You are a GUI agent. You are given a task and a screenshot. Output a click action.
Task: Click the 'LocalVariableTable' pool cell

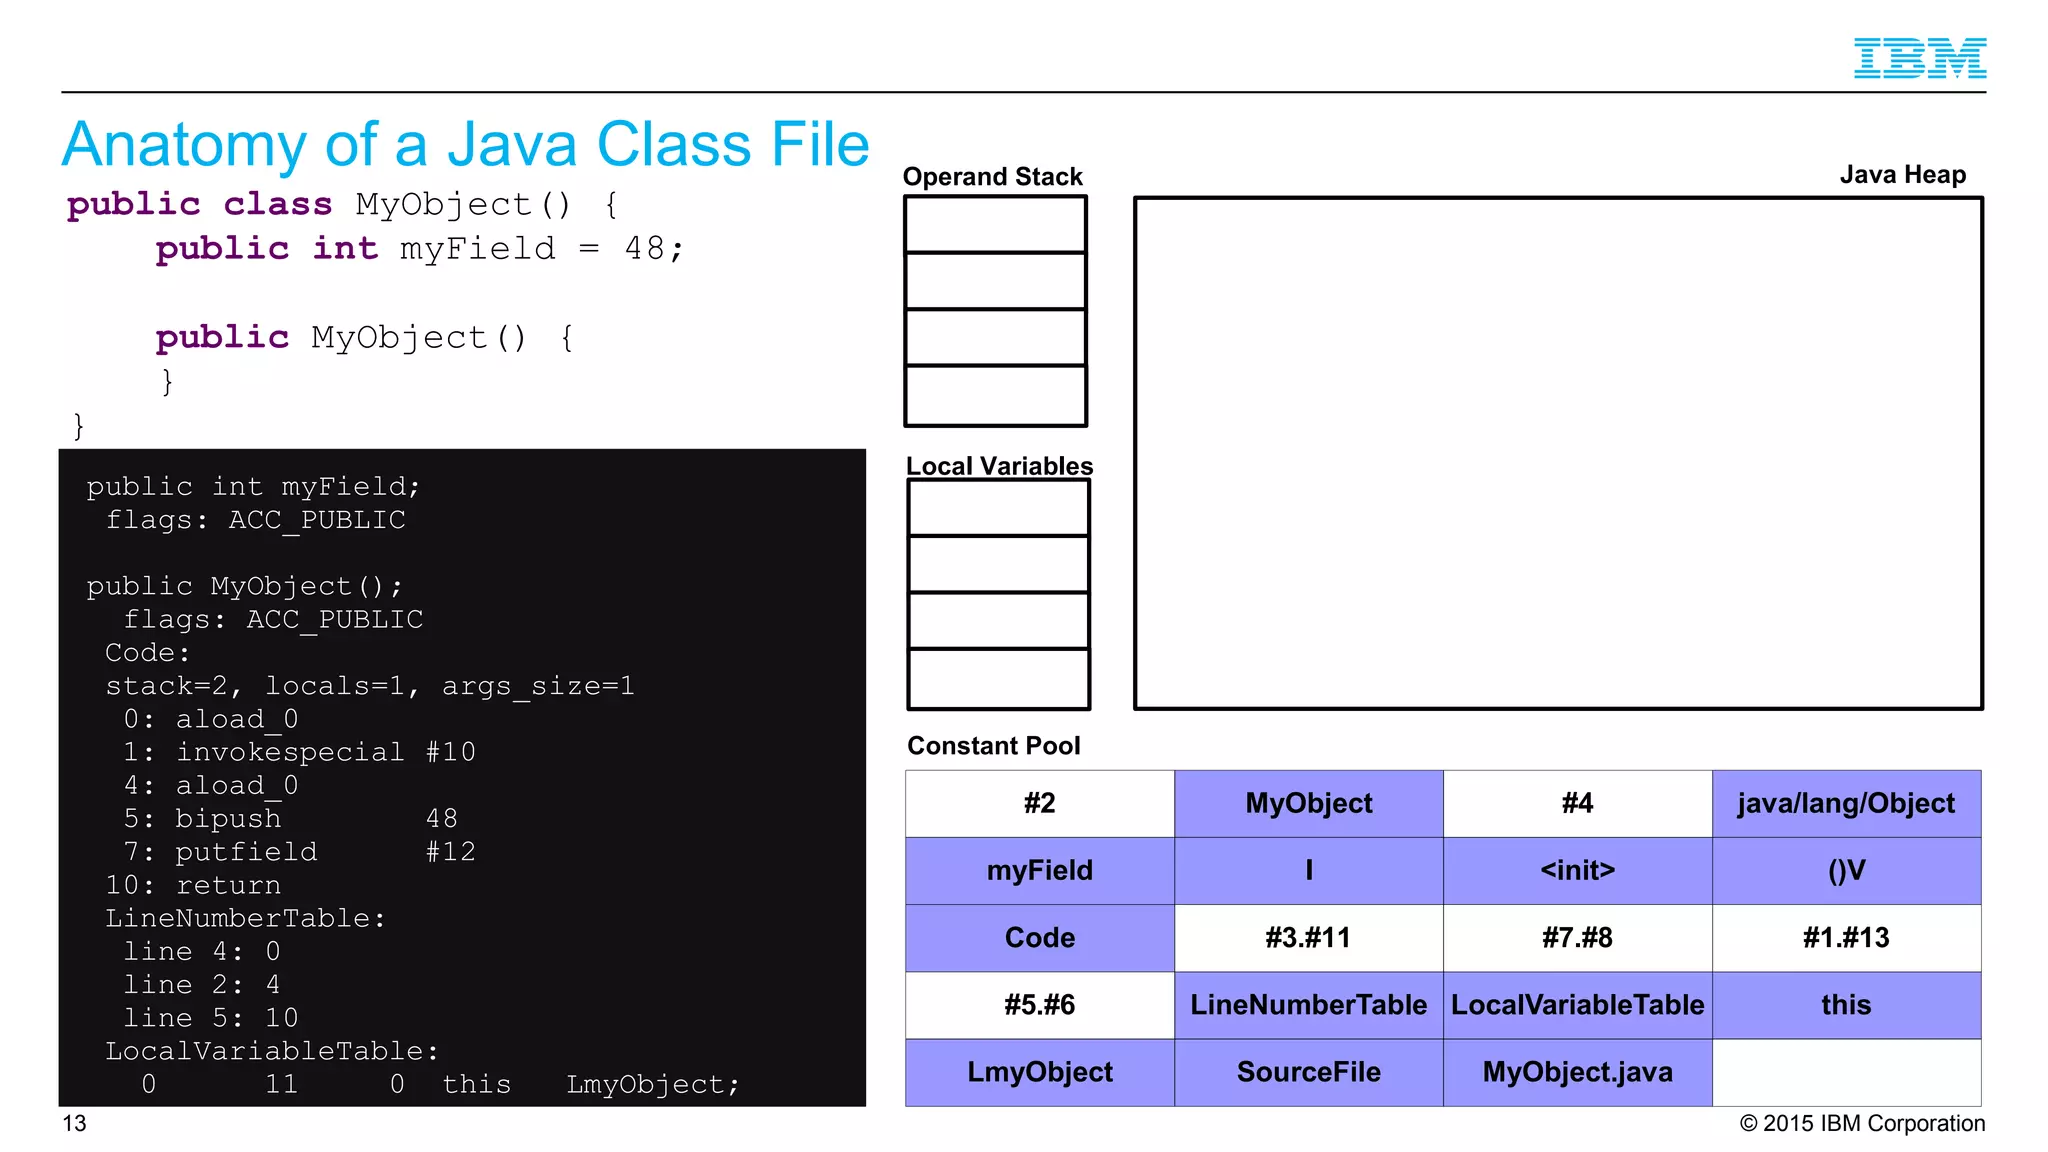point(1578,1005)
